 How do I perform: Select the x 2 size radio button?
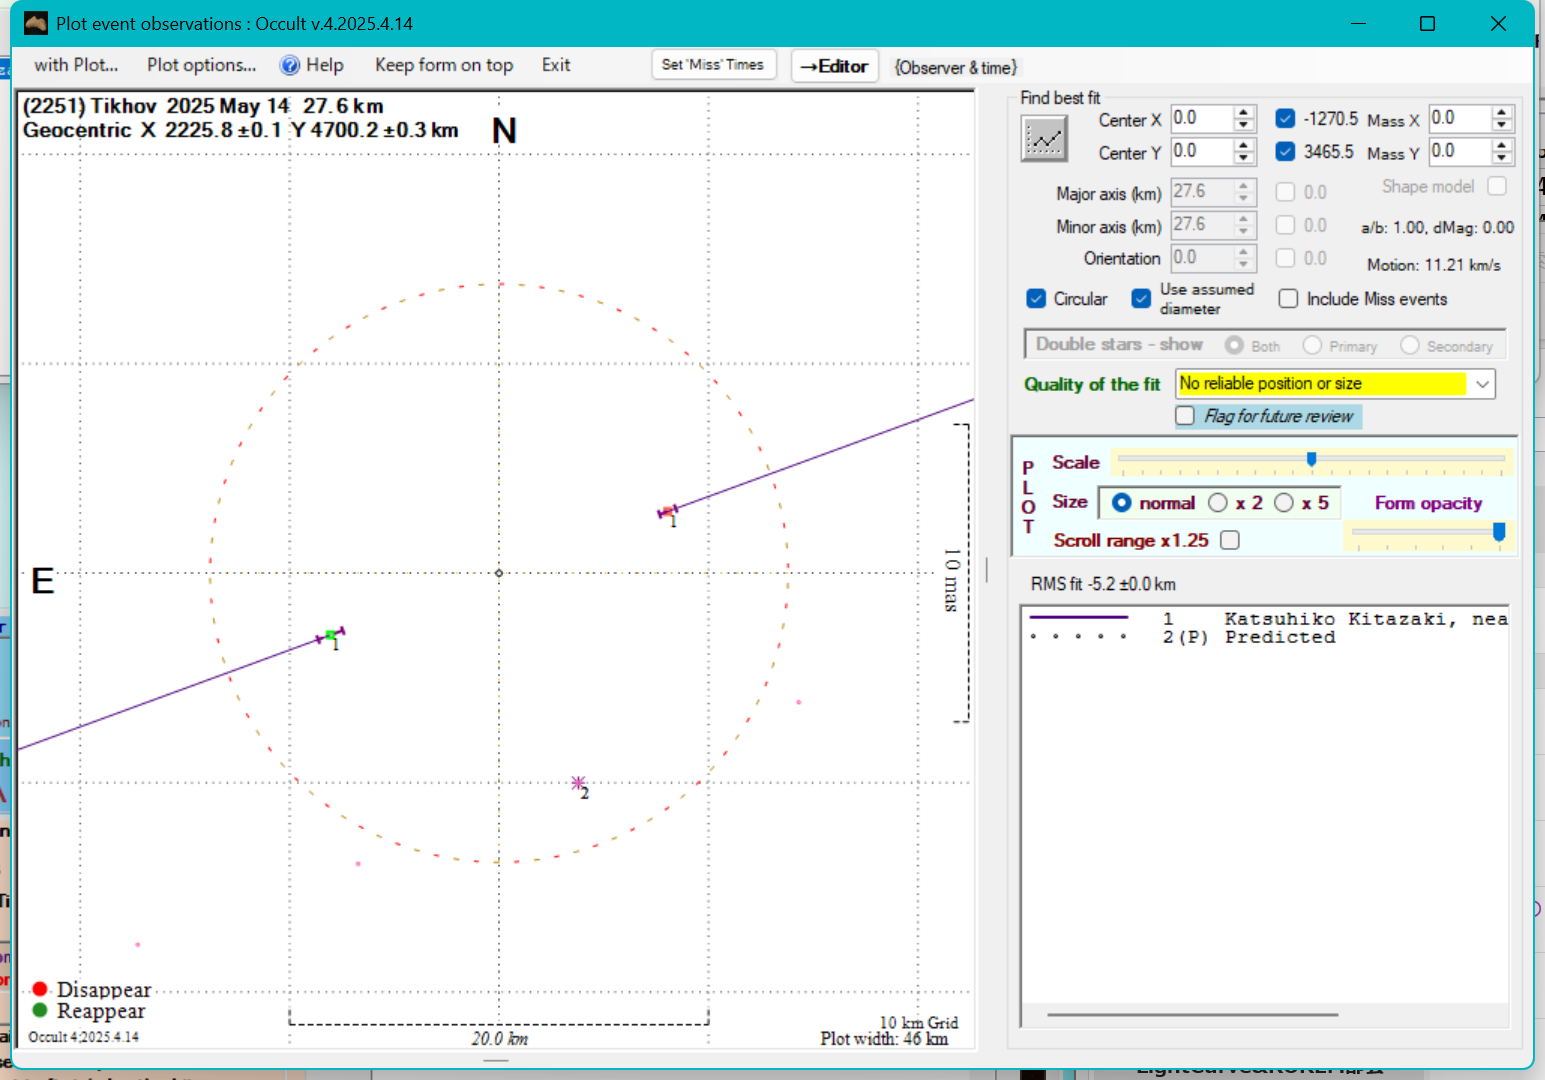[1218, 503]
